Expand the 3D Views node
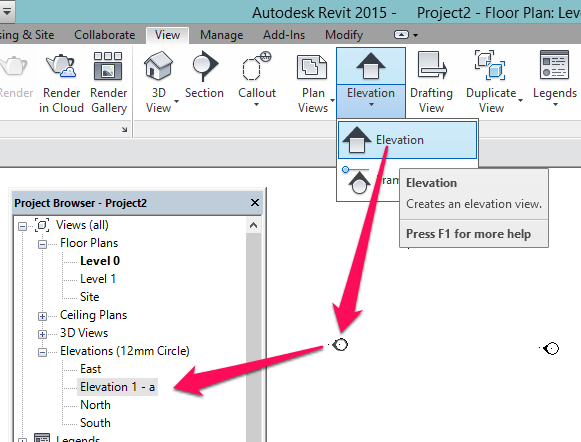The height and width of the screenshot is (442, 581). 42,334
